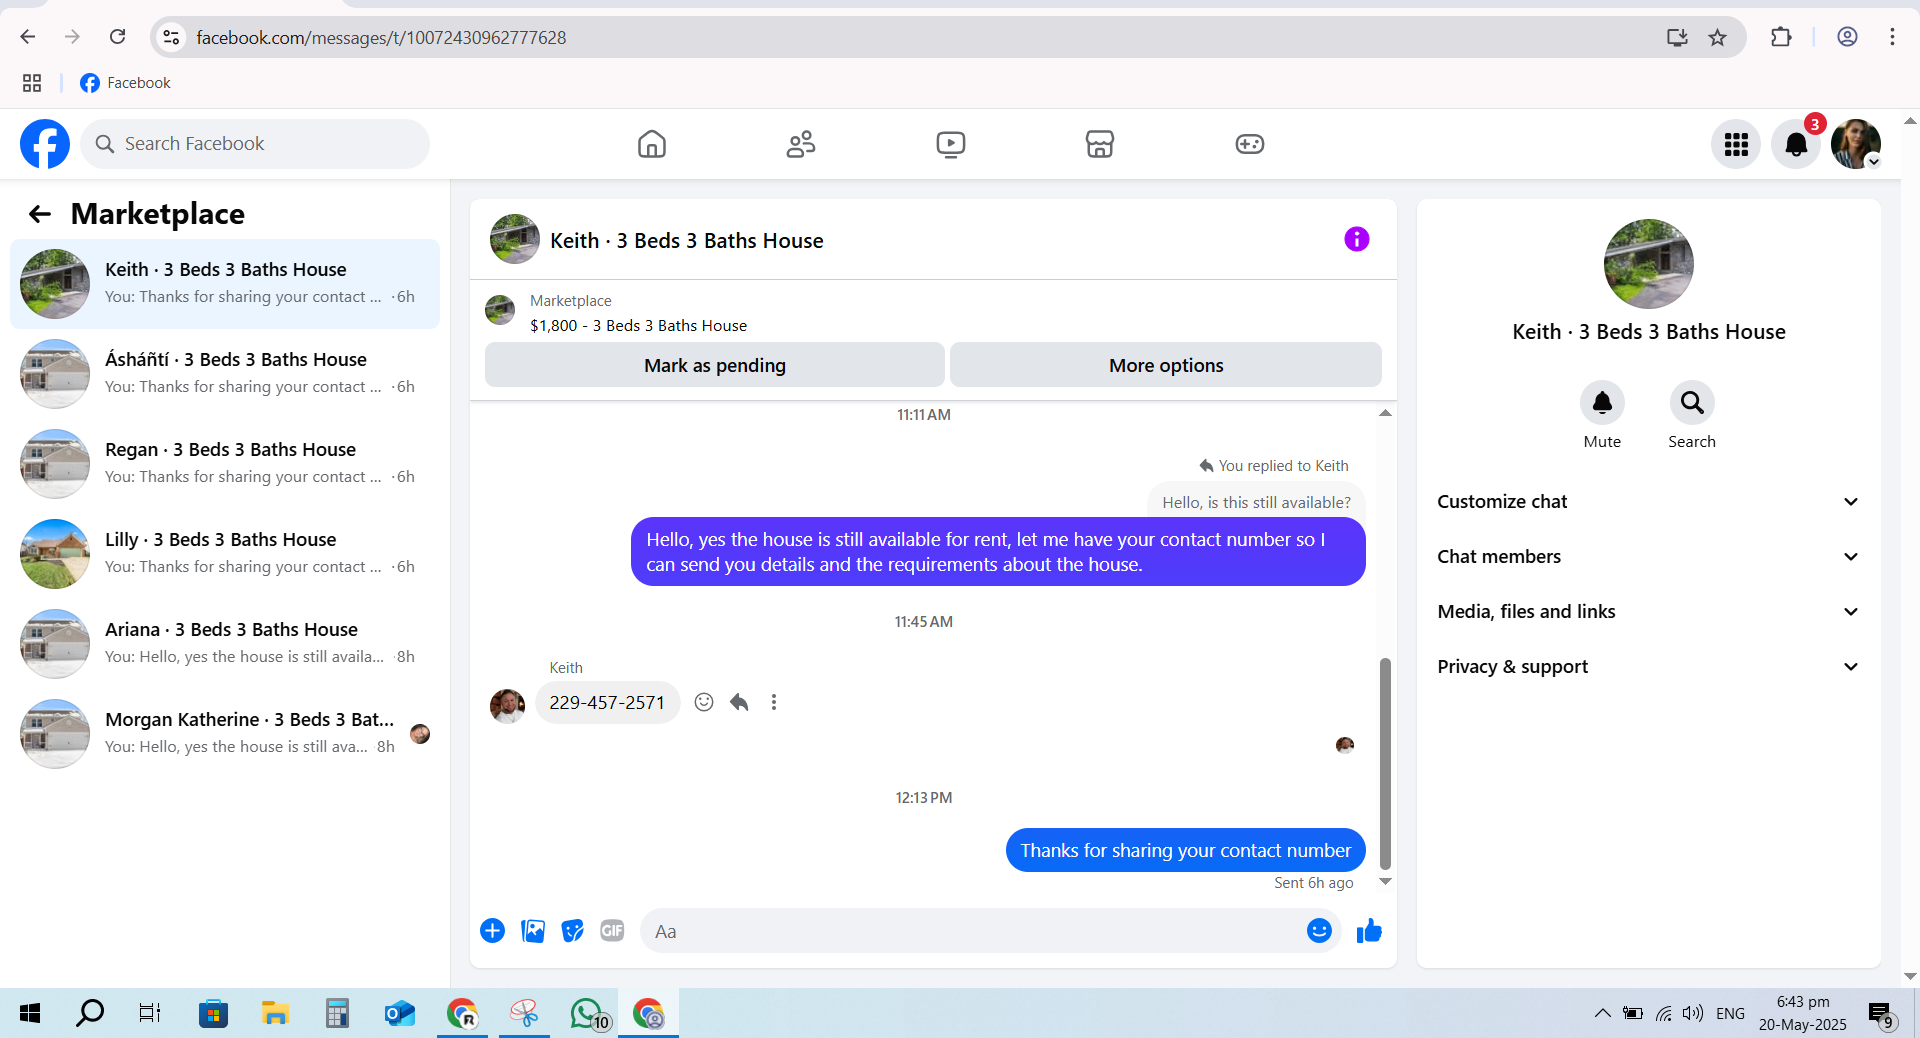Open File Explorer from taskbar
The width and height of the screenshot is (1920, 1038).
click(275, 1013)
